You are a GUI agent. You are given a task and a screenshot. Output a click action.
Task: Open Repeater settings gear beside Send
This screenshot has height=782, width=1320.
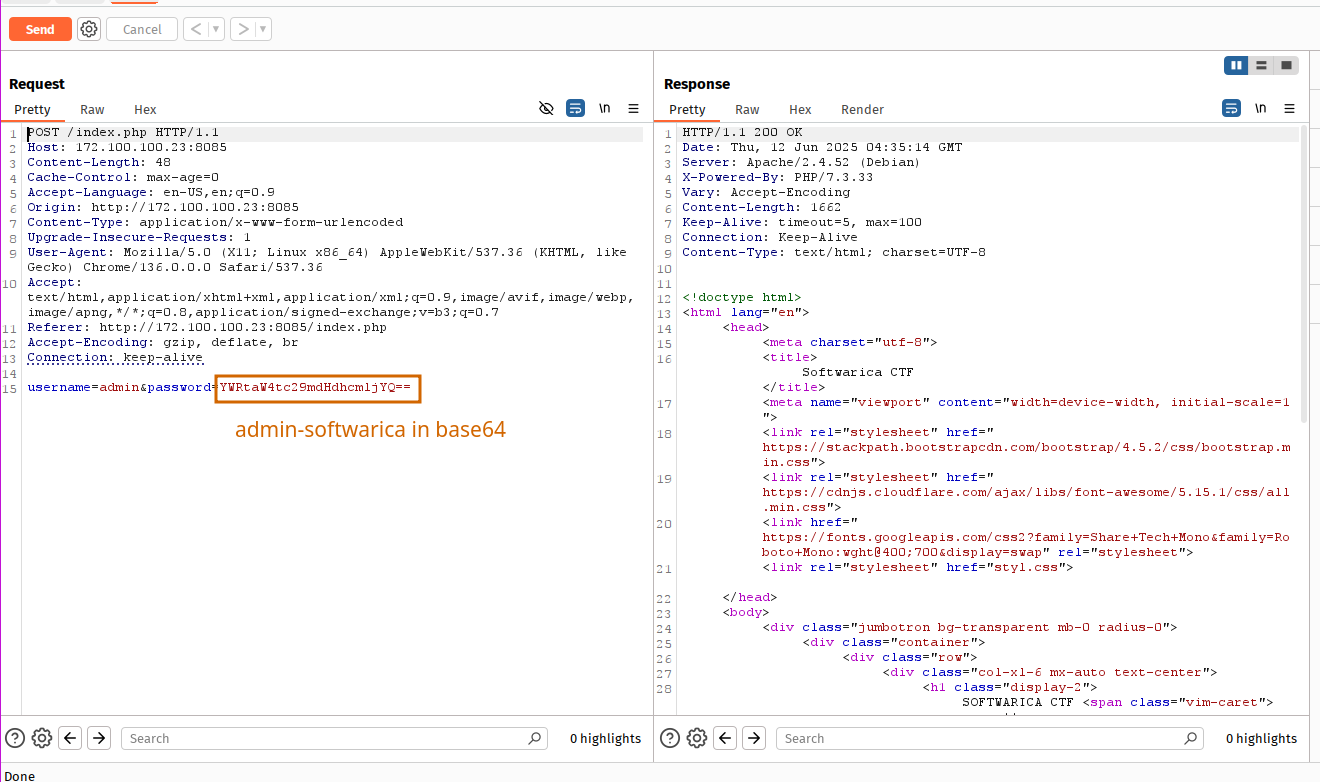(x=89, y=29)
